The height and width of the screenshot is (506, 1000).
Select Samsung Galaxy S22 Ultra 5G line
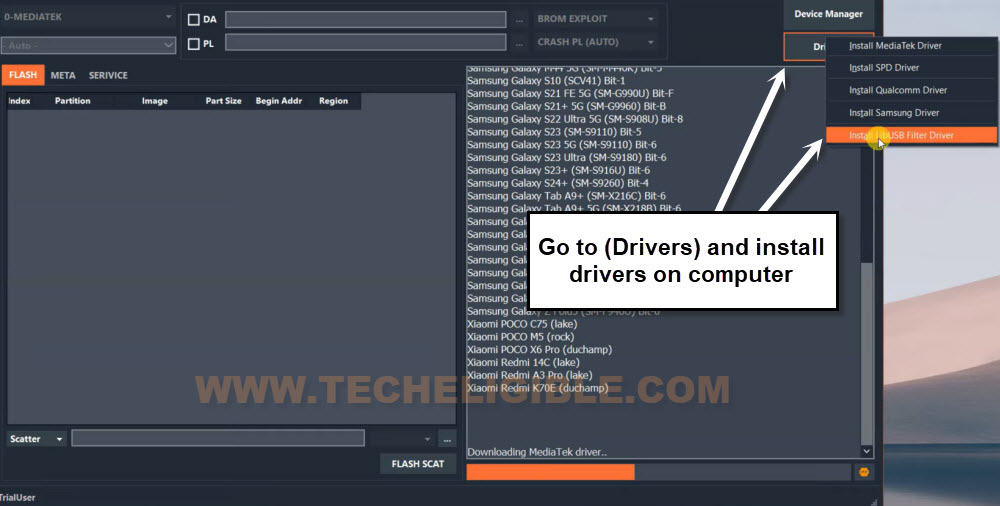click(x=575, y=119)
